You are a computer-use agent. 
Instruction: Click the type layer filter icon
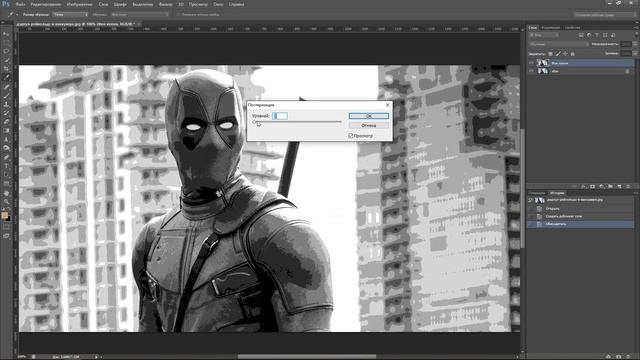(597, 36)
